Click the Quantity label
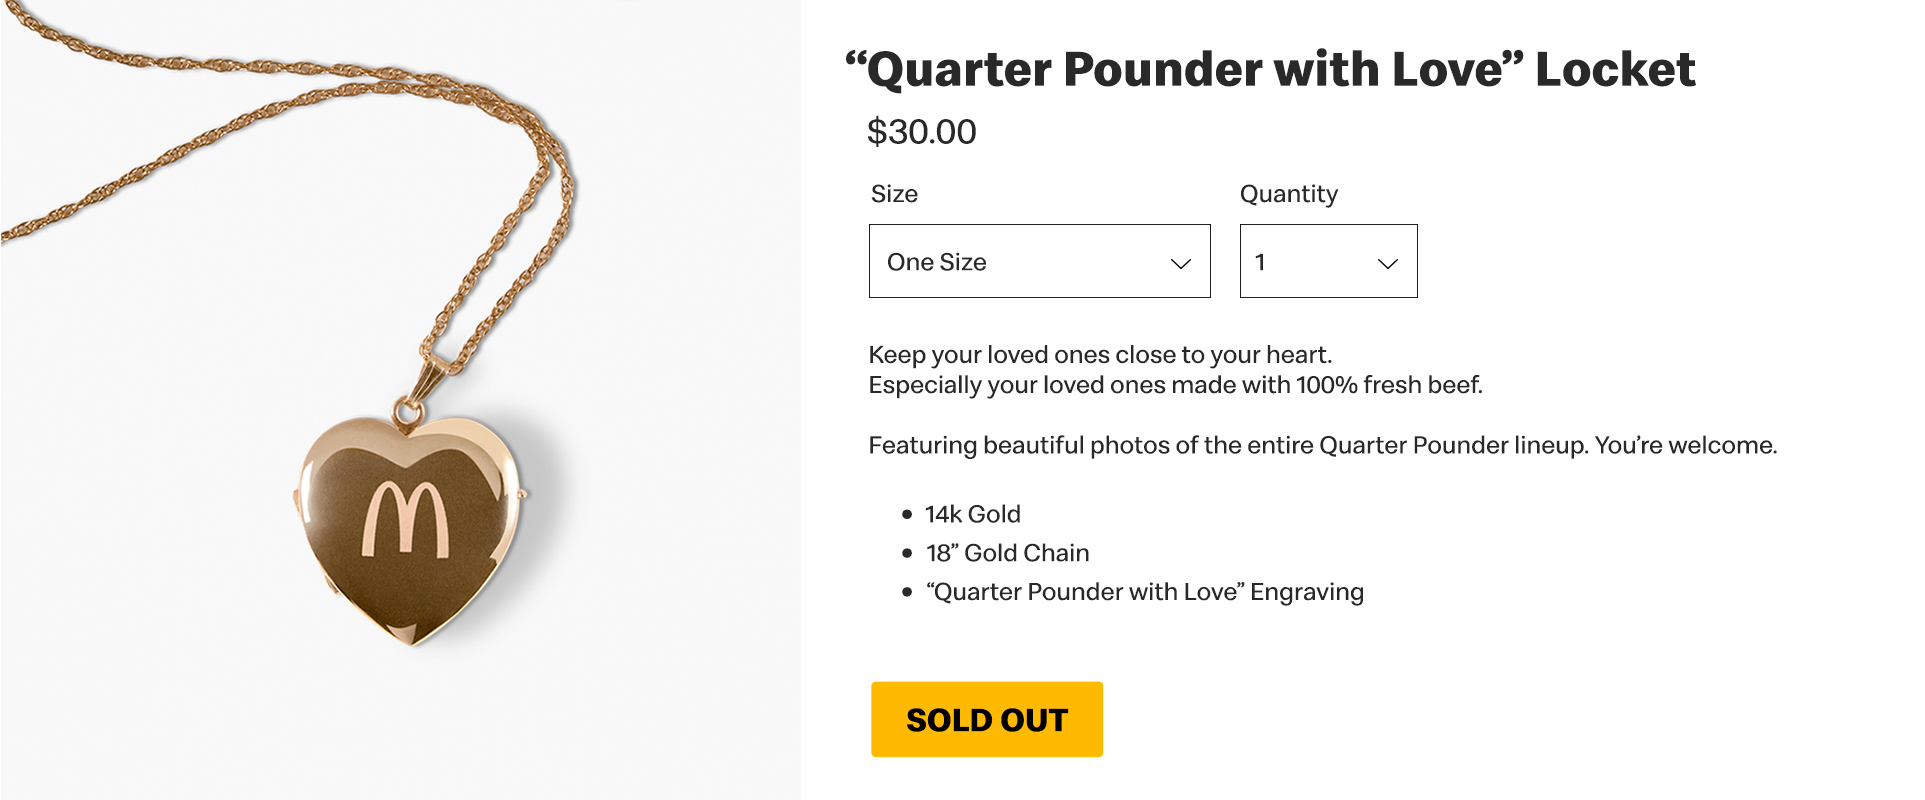1925x800 pixels. (x=1288, y=194)
